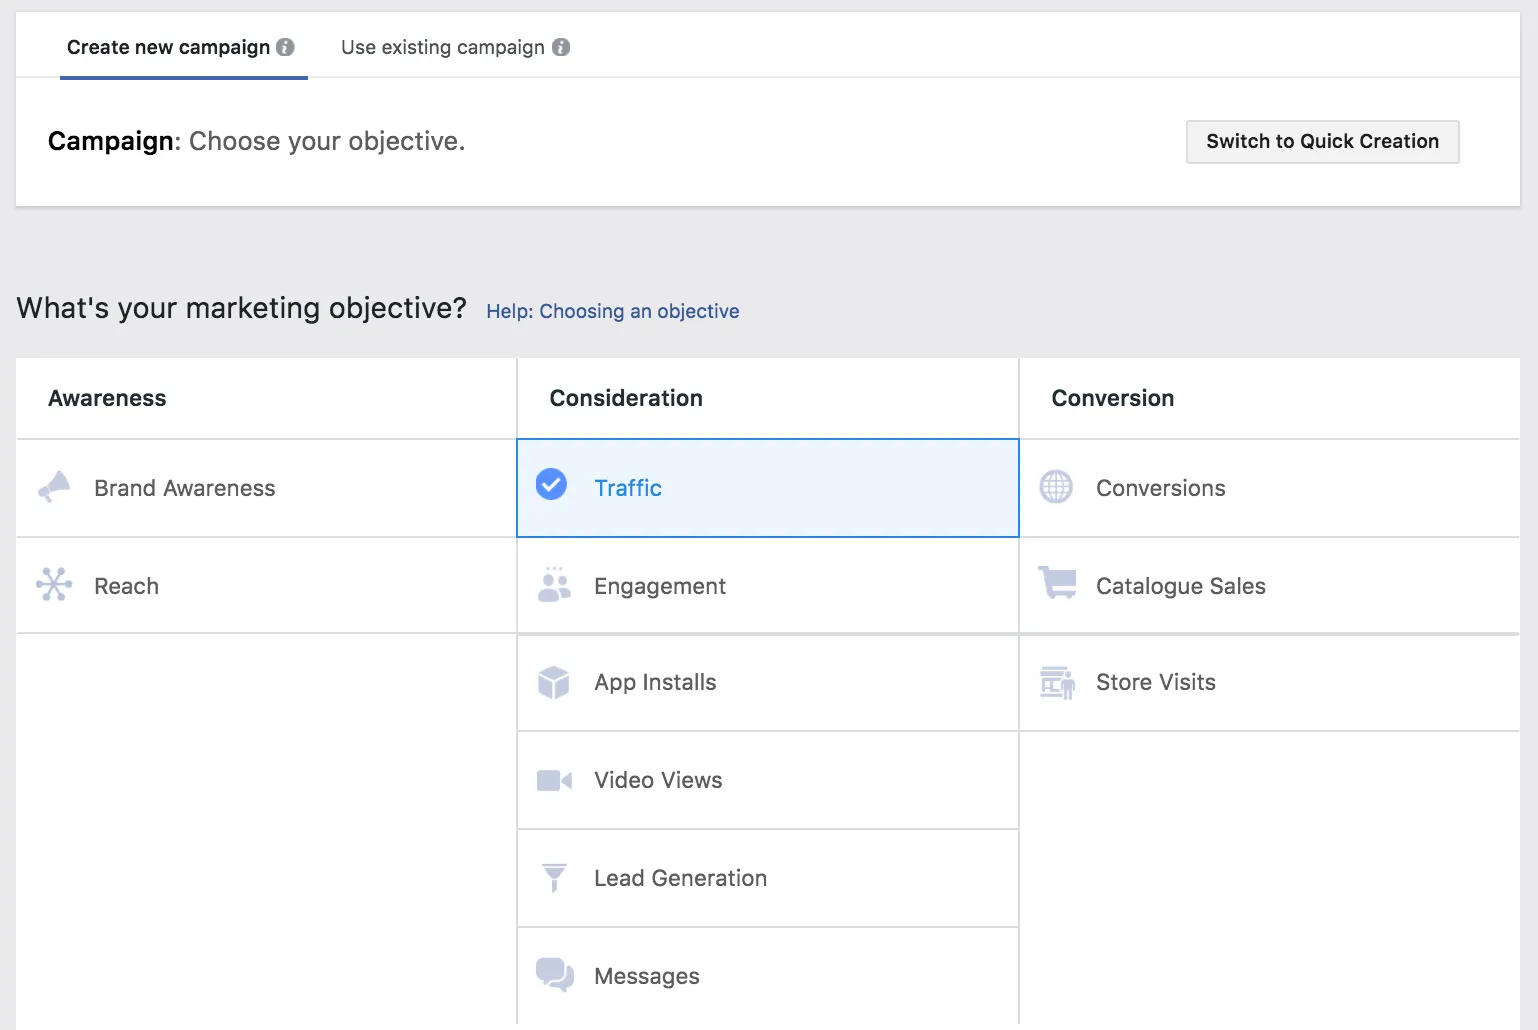Click the Brand Awareness megaphone icon

click(54, 487)
